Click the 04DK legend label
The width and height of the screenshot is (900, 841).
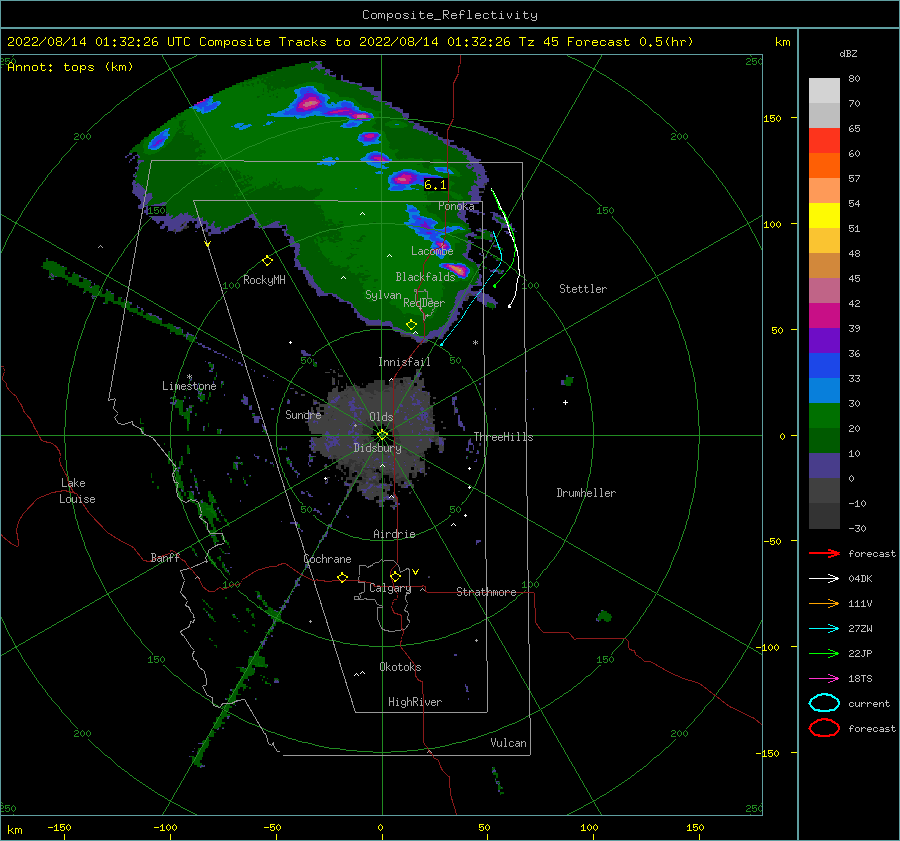[x=860, y=579]
